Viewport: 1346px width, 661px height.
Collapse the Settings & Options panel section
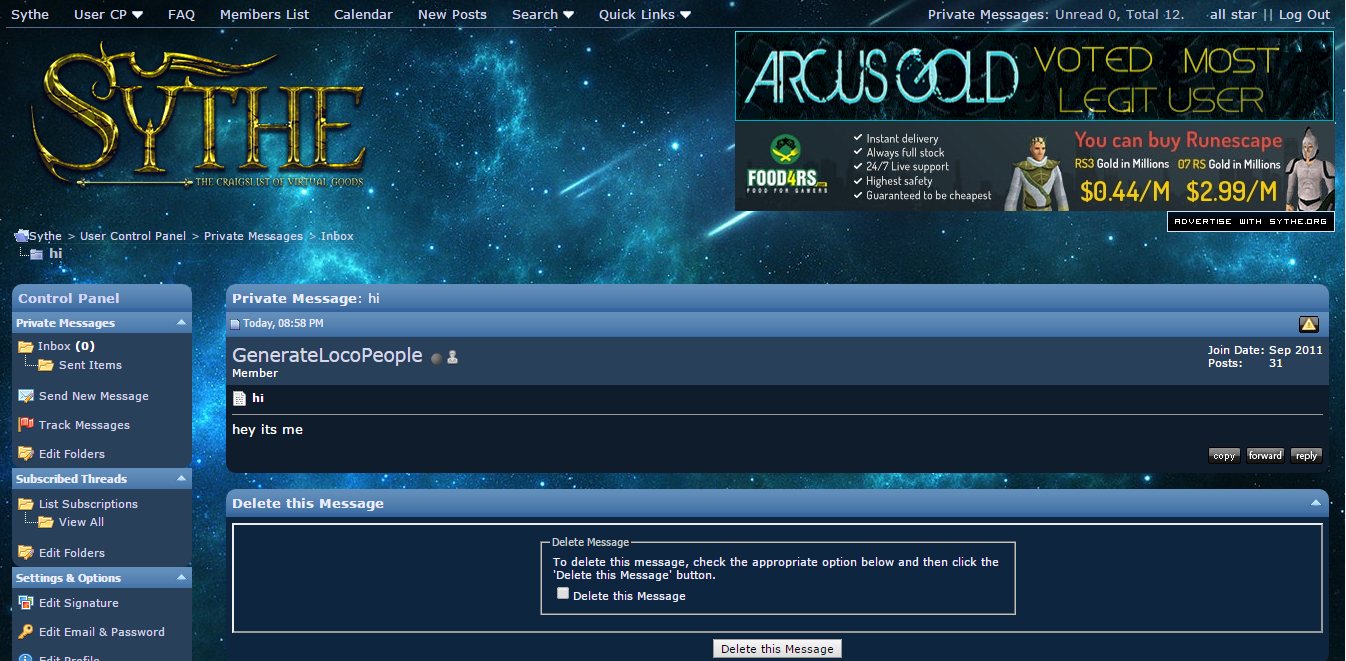(x=181, y=578)
